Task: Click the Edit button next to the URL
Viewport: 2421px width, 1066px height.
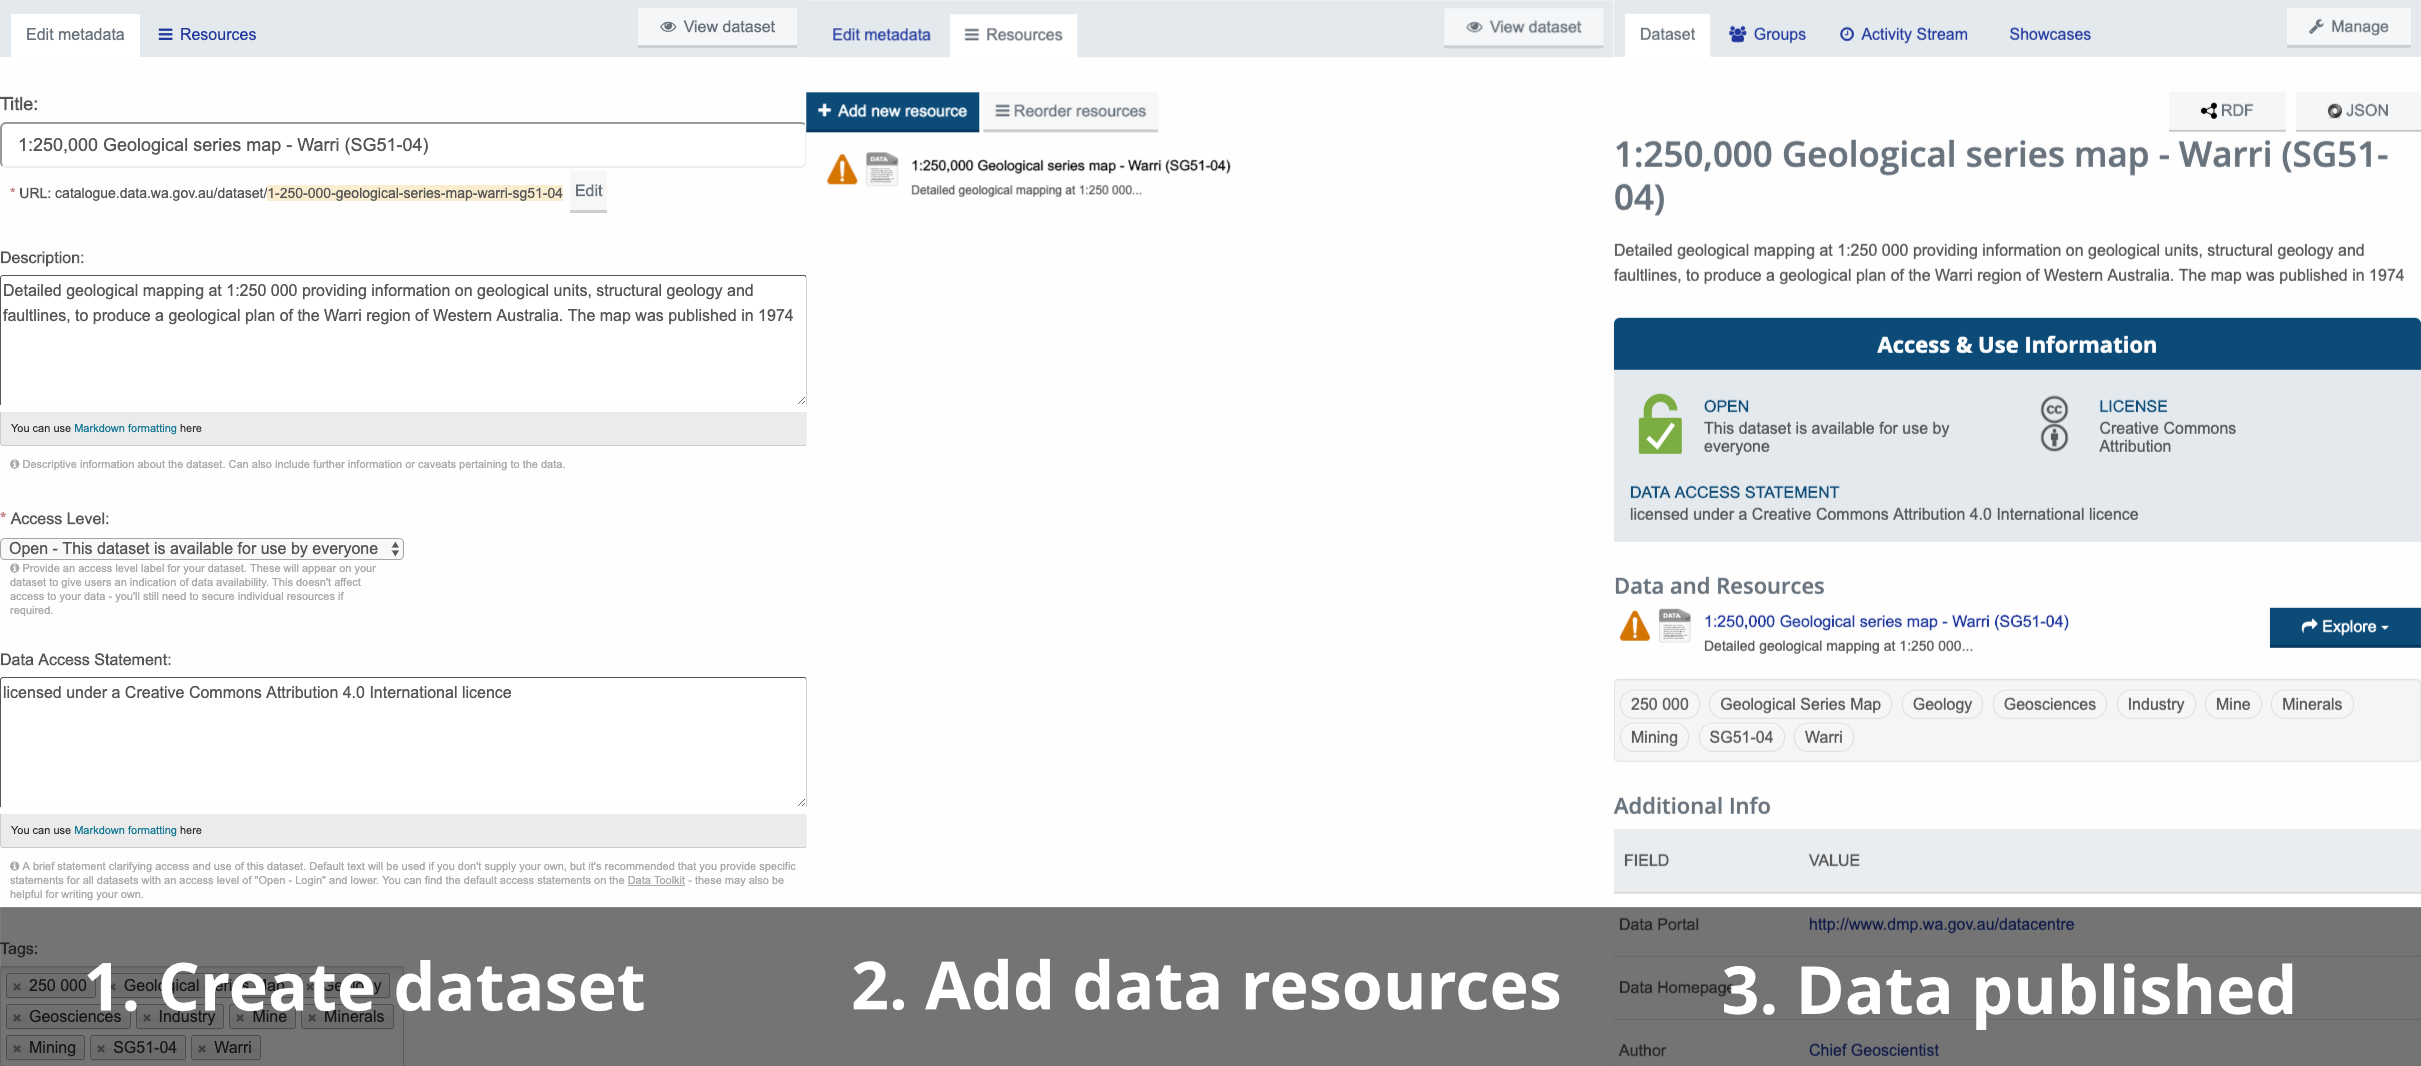Action: 588,191
